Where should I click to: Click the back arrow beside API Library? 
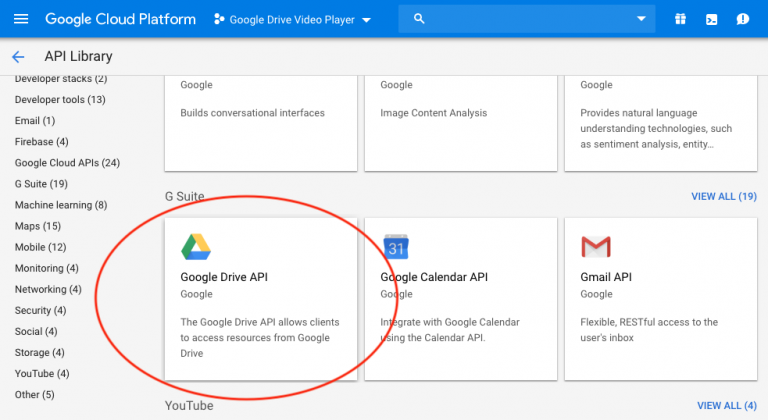(18, 57)
